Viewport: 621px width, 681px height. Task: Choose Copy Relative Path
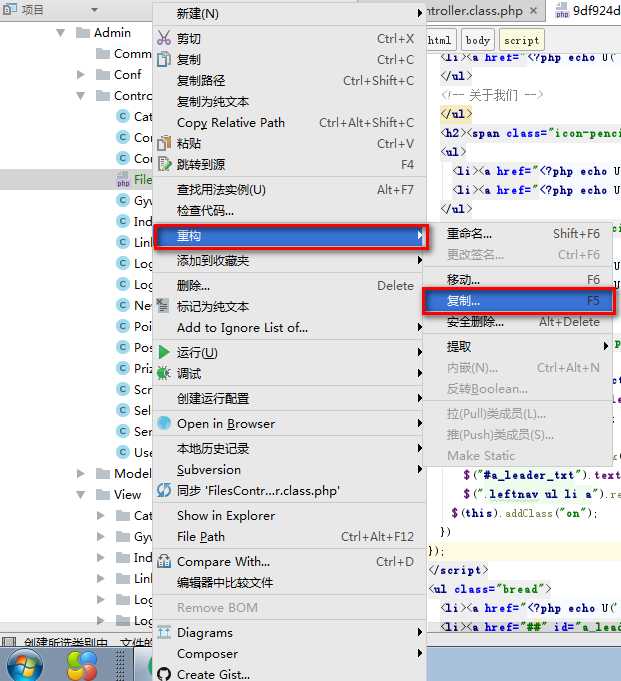290,122
